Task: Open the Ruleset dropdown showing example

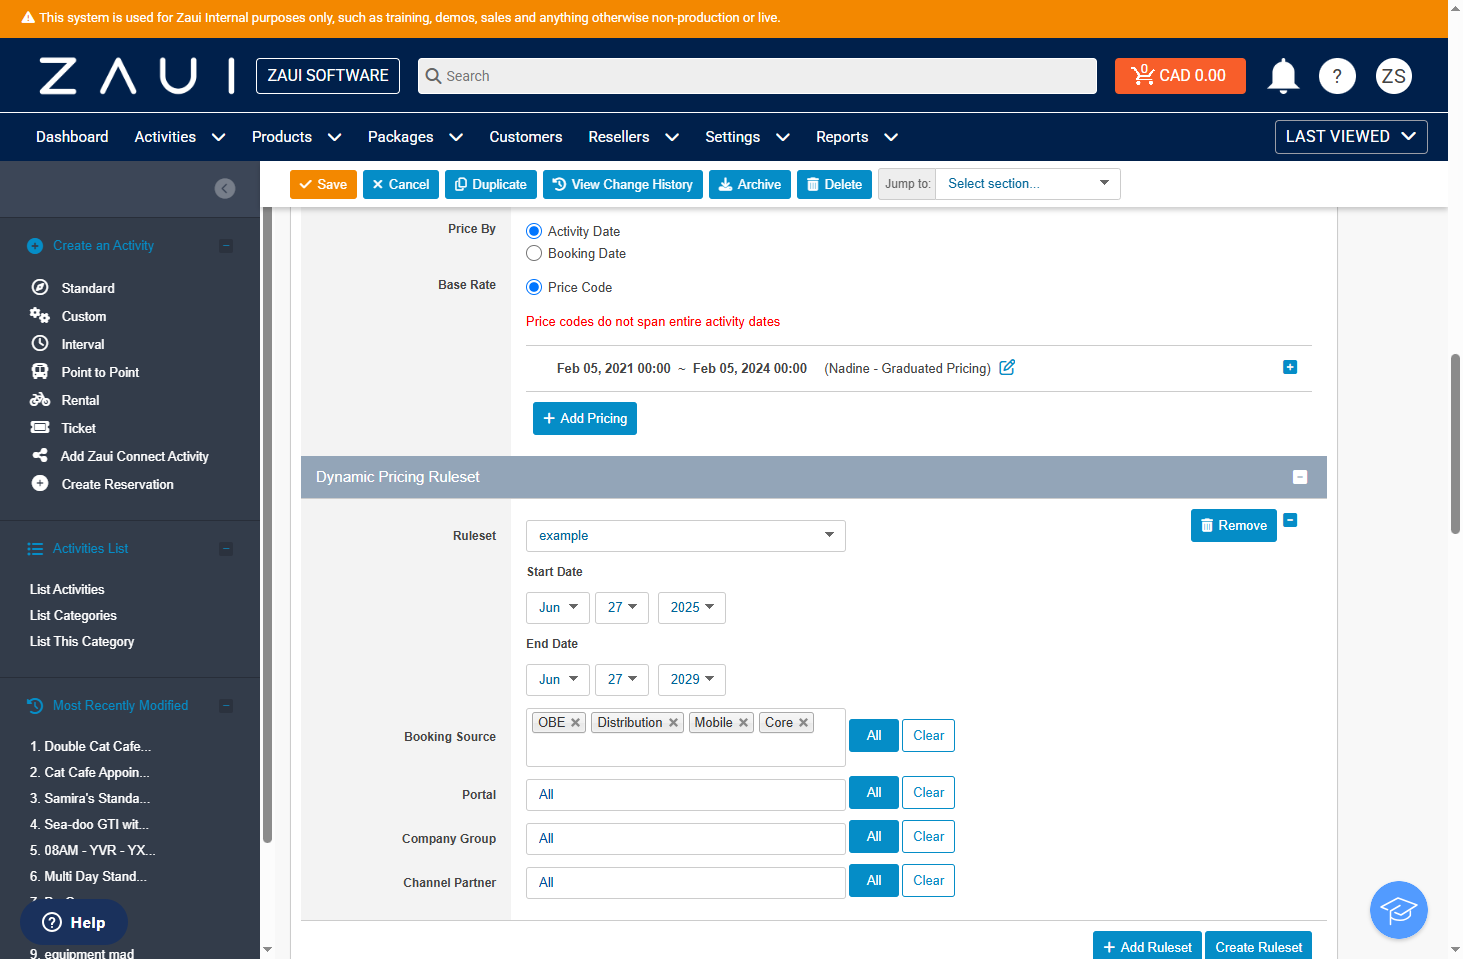Action: point(686,536)
